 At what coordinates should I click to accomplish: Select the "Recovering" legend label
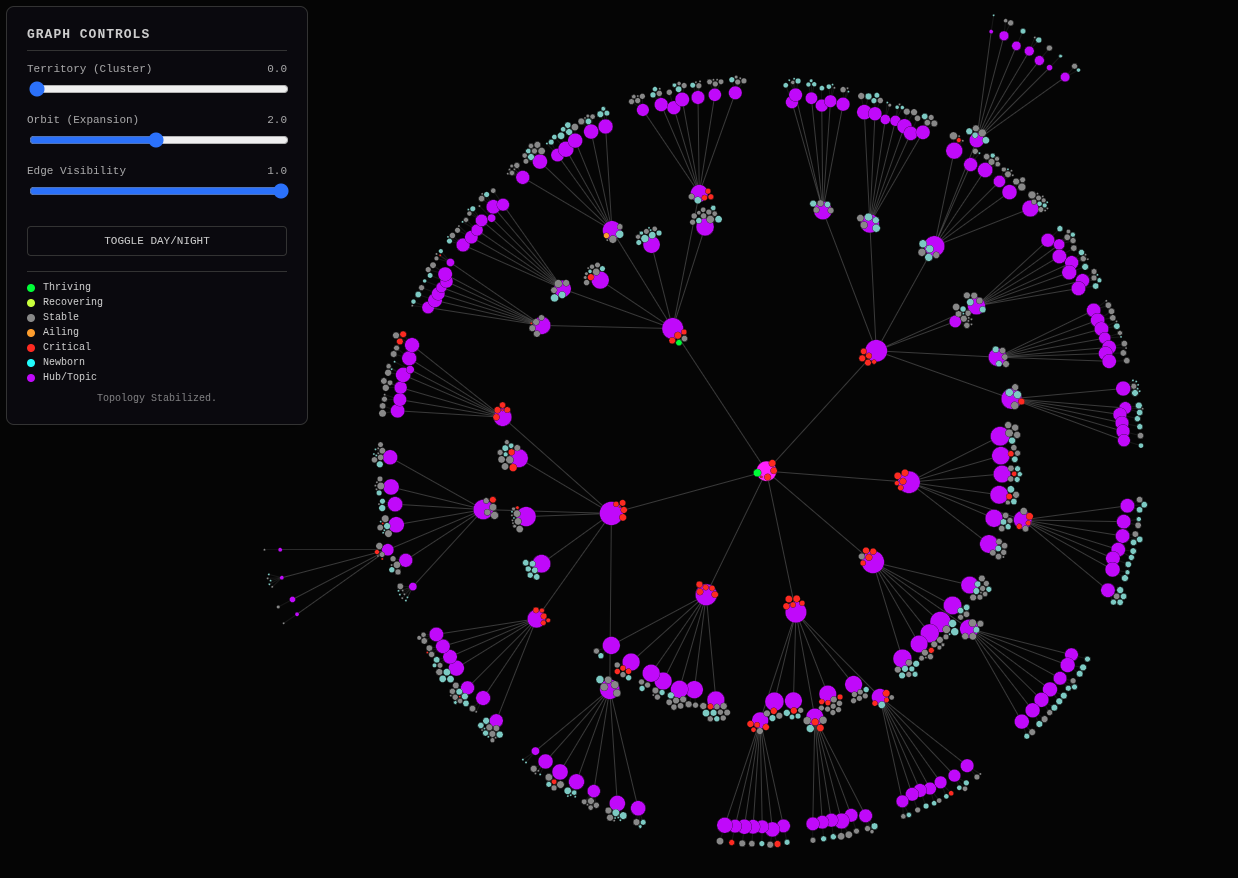tap(73, 303)
